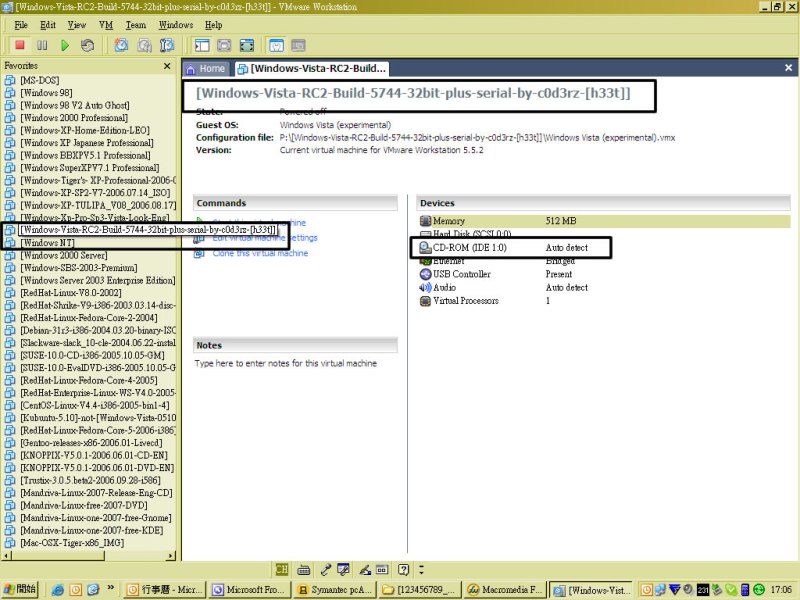Select [RedHat-Linux-Fedora-Core-4-2005] favorite
Viewport: 800px width, 600px height.
point(89,380)
